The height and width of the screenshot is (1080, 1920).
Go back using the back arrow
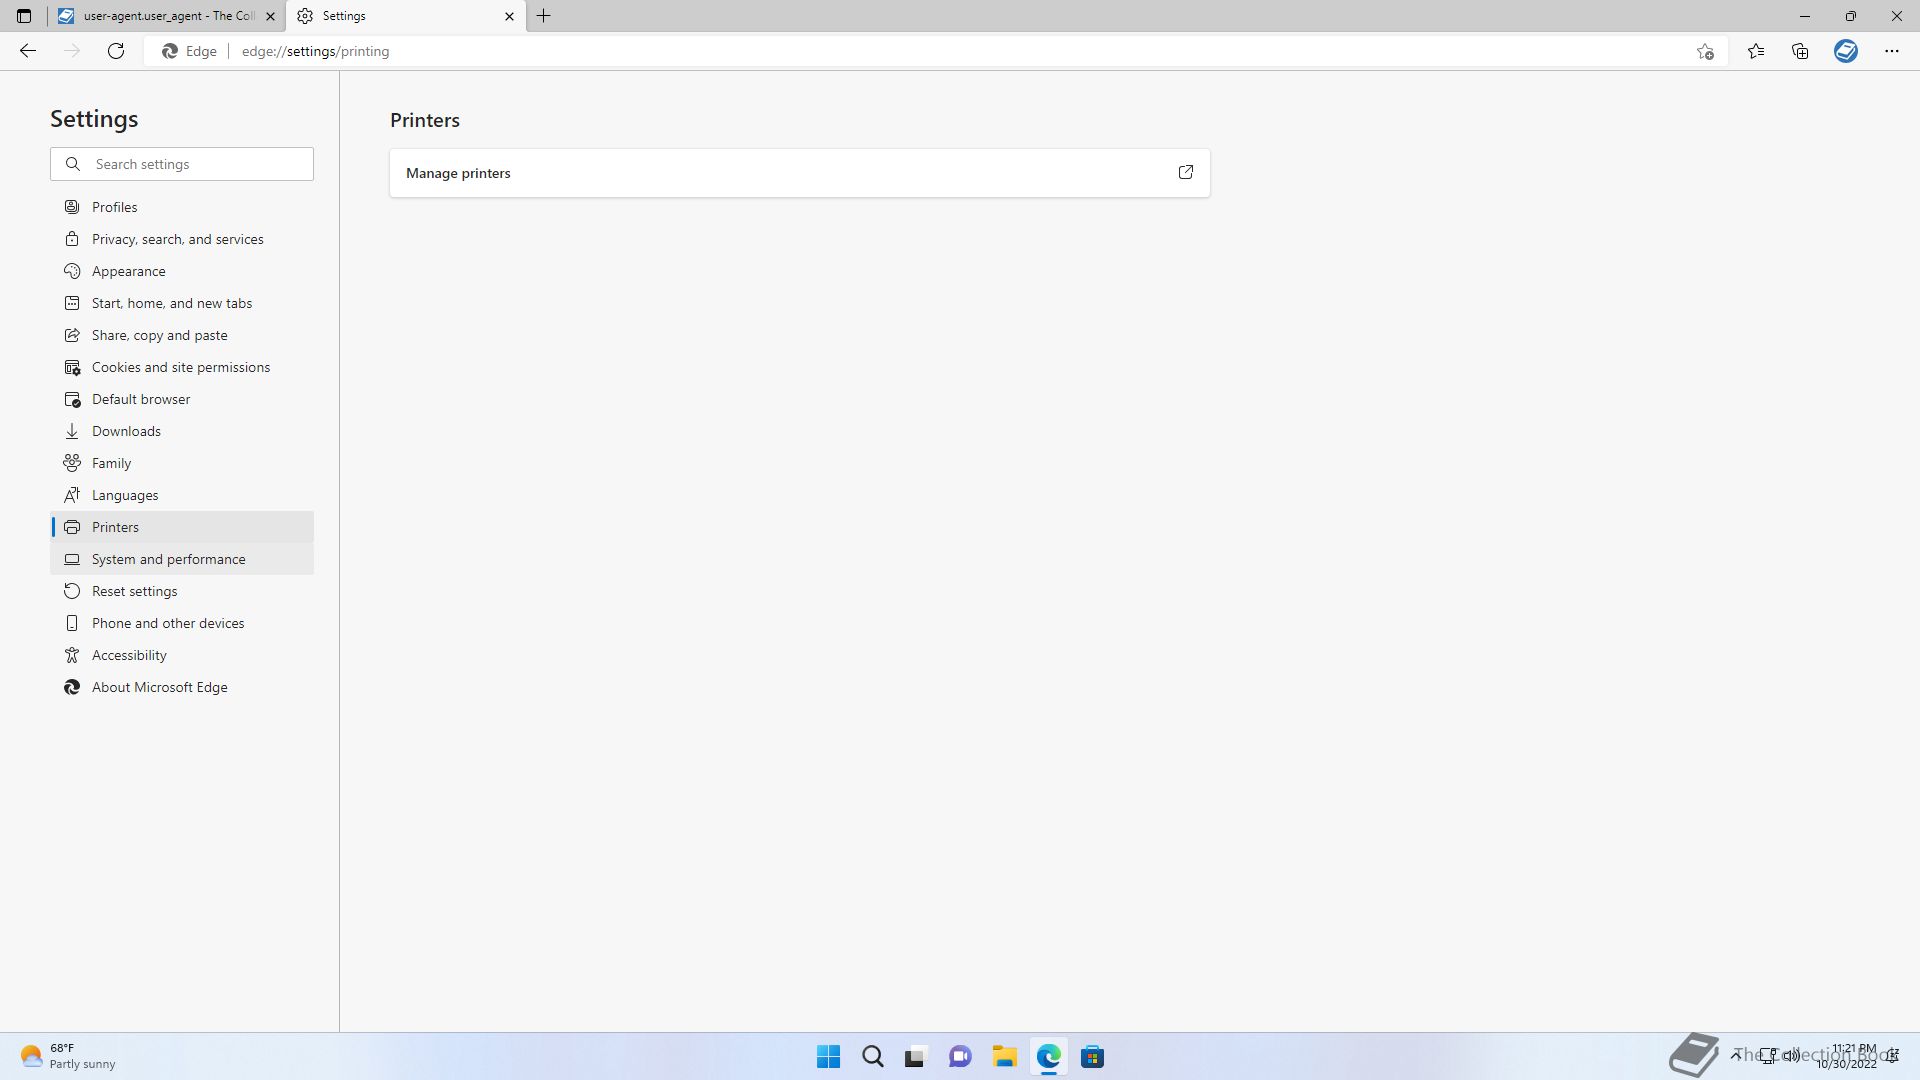pos(28,51)
